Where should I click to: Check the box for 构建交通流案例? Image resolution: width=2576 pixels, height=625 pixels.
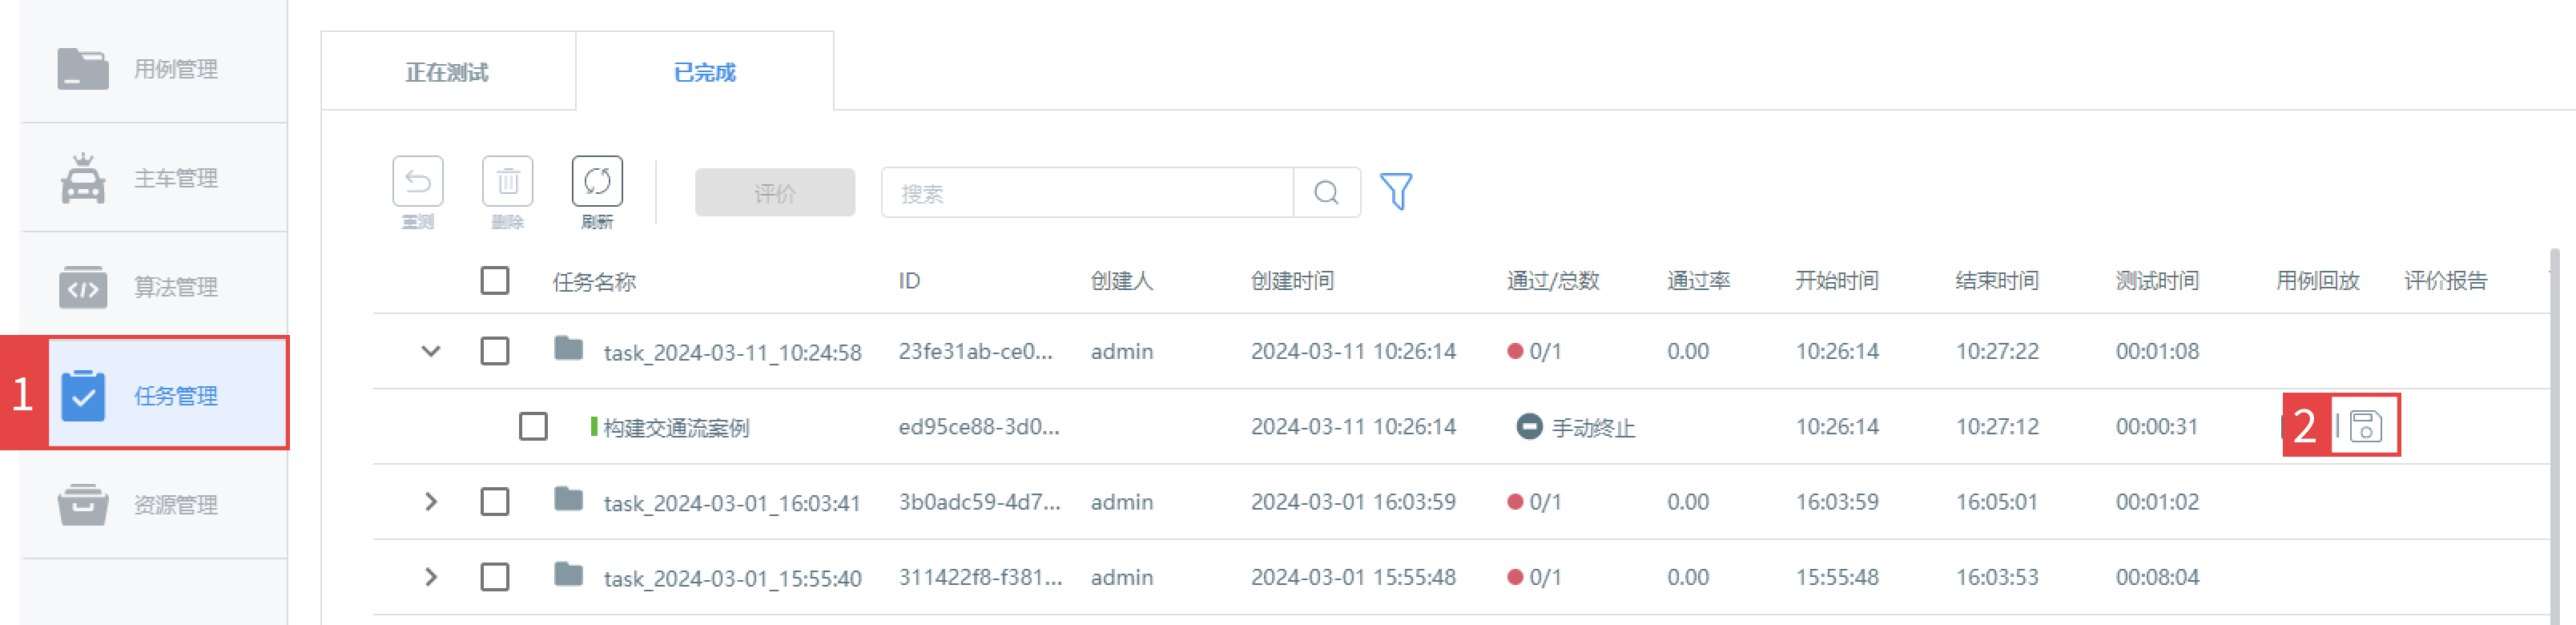click(x=533, y=426)
